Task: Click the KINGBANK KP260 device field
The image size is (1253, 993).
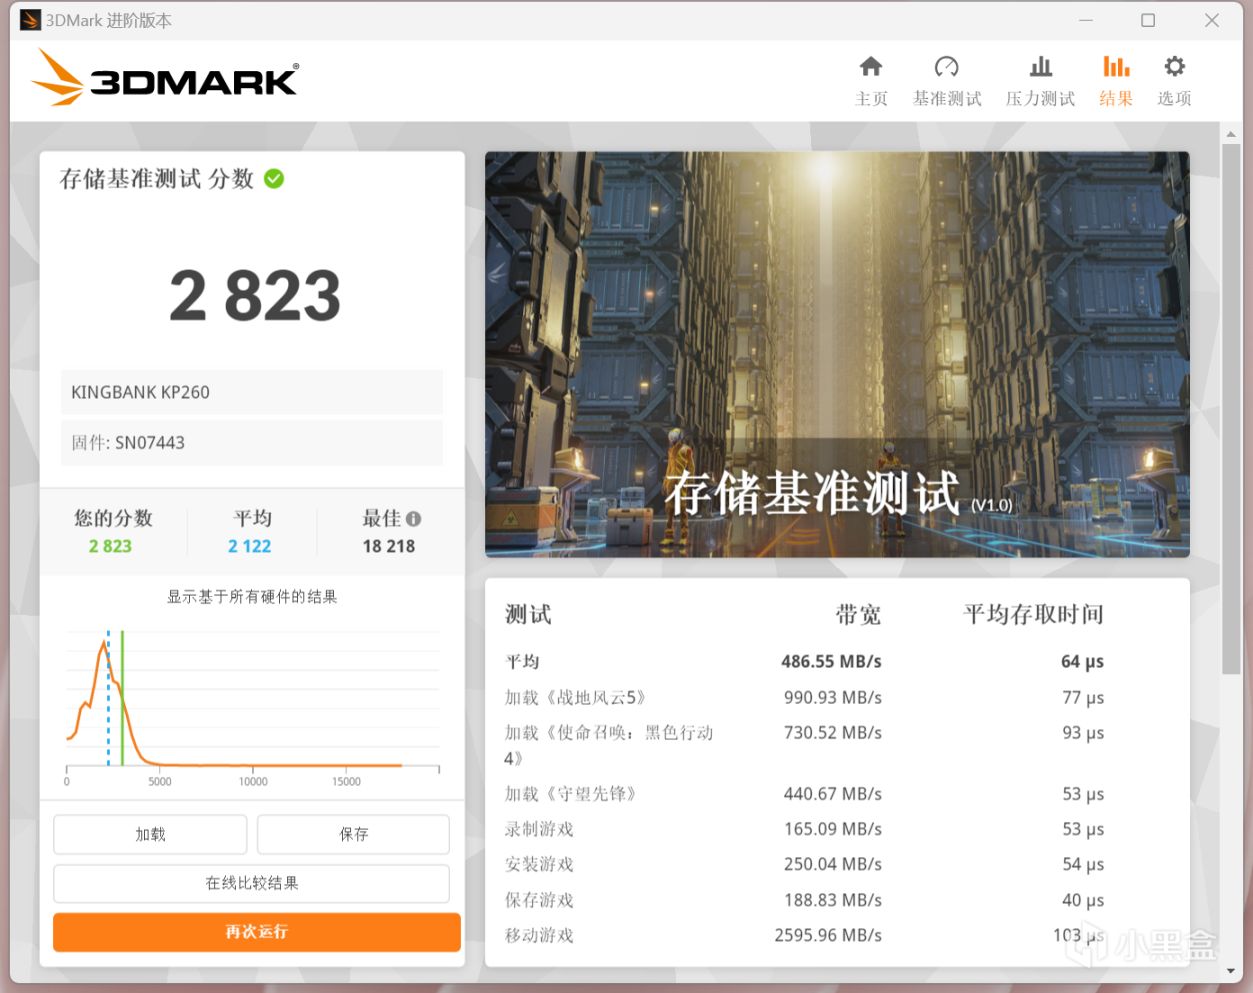Action: click(252, 392)
